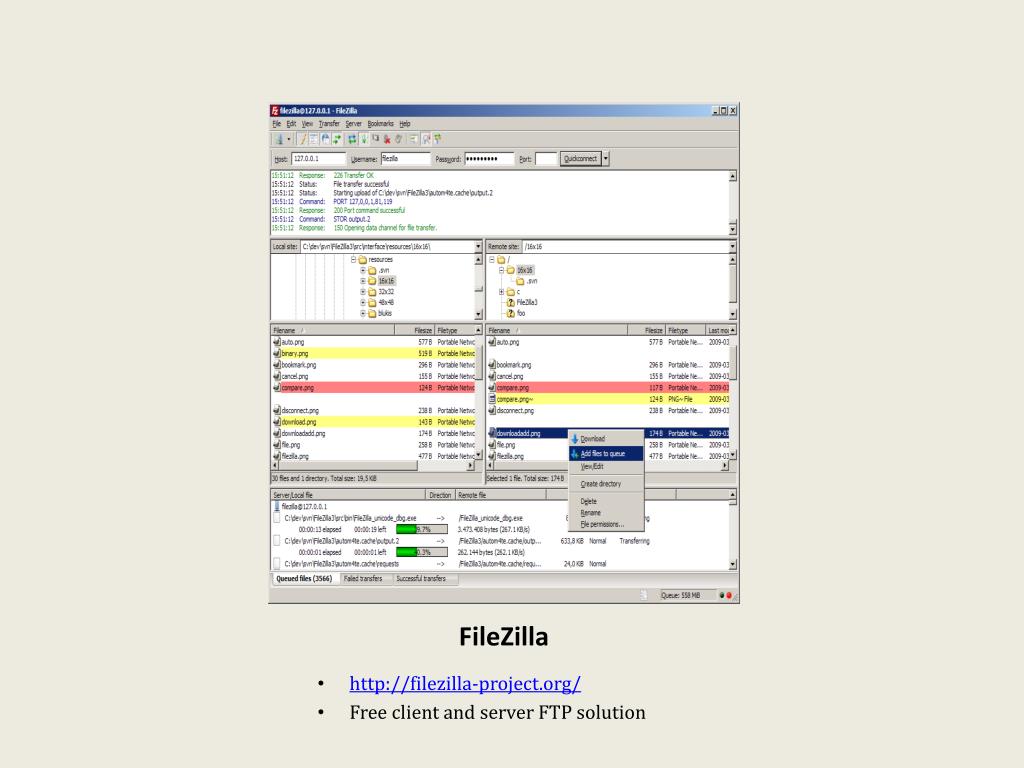Open the Site Manager toolbar icon

coord(280,139)
